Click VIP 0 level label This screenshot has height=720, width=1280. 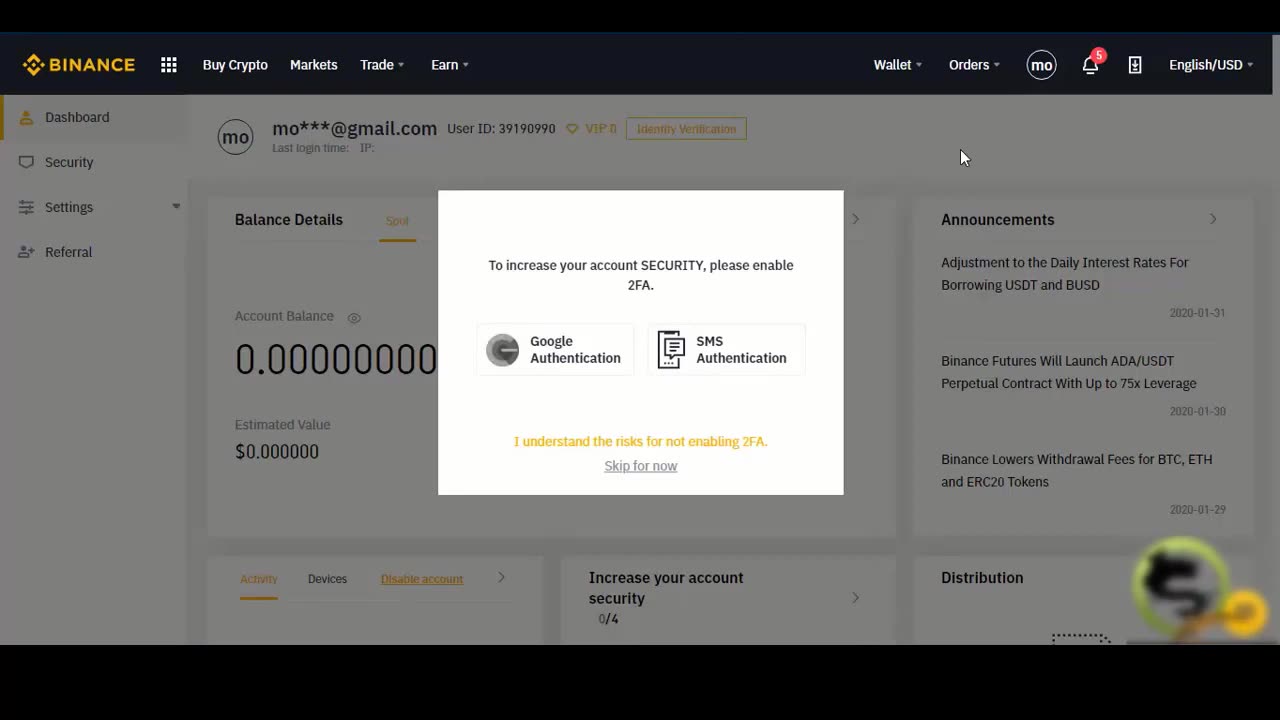tap(600, 129)
